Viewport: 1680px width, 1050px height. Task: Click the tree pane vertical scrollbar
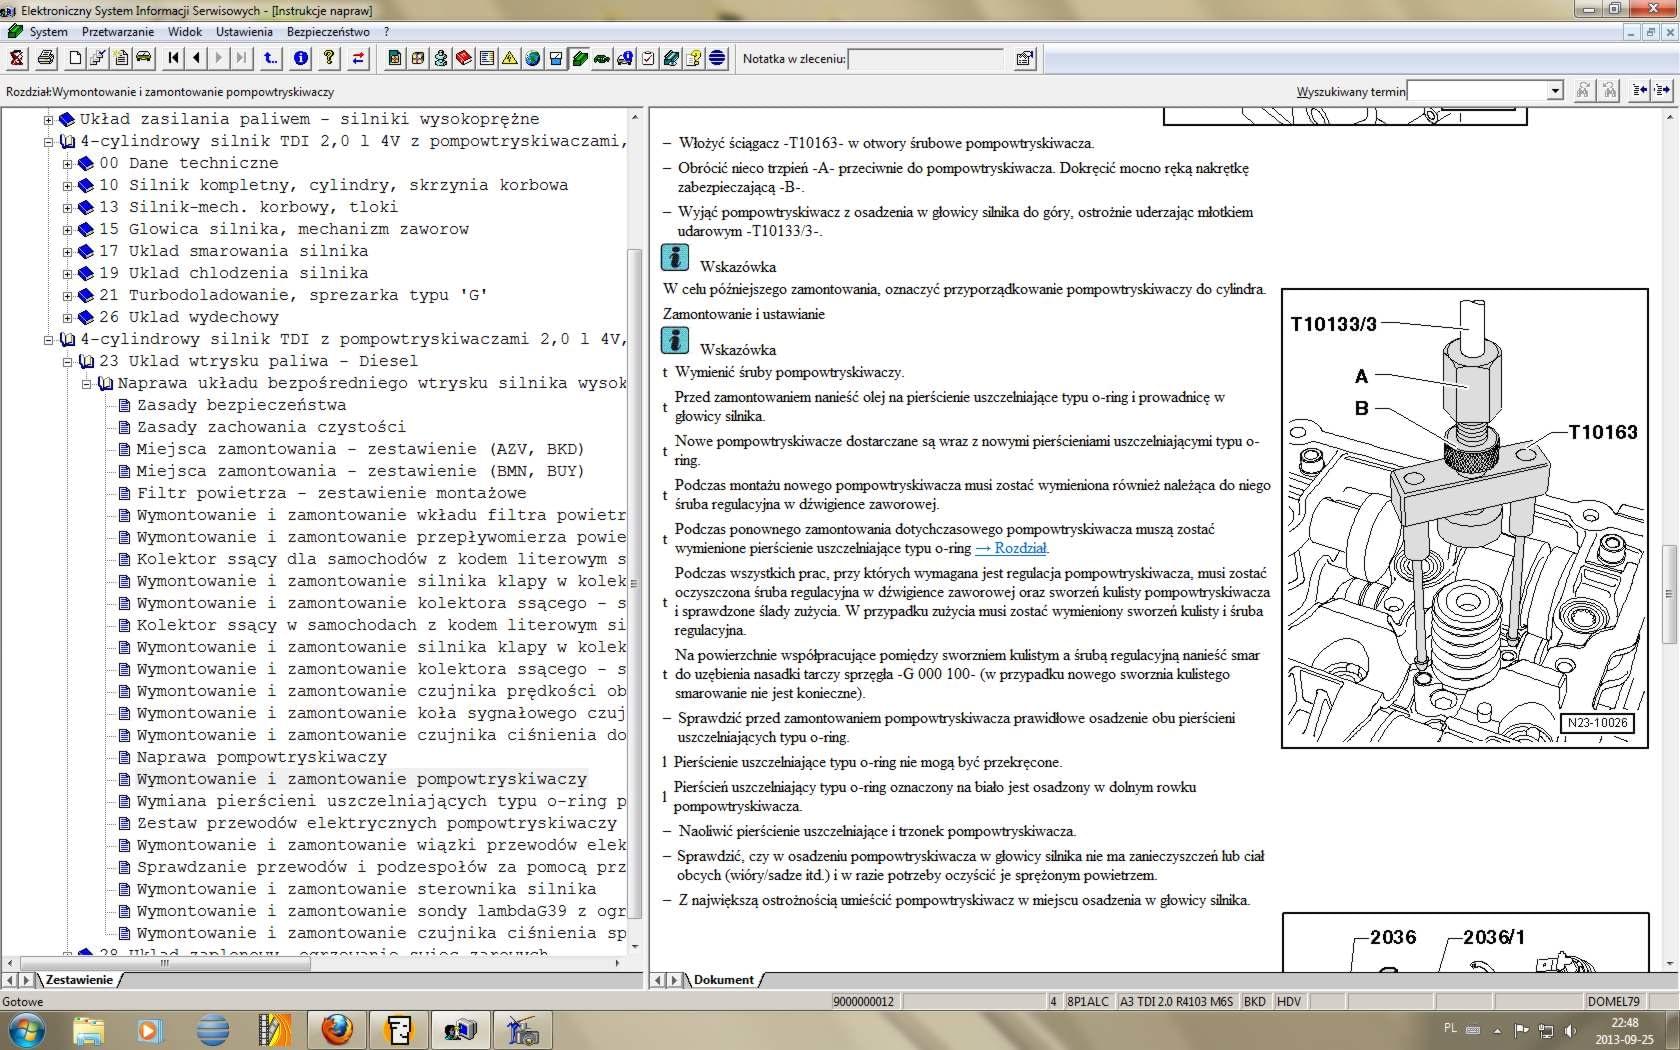coord(633,583)
